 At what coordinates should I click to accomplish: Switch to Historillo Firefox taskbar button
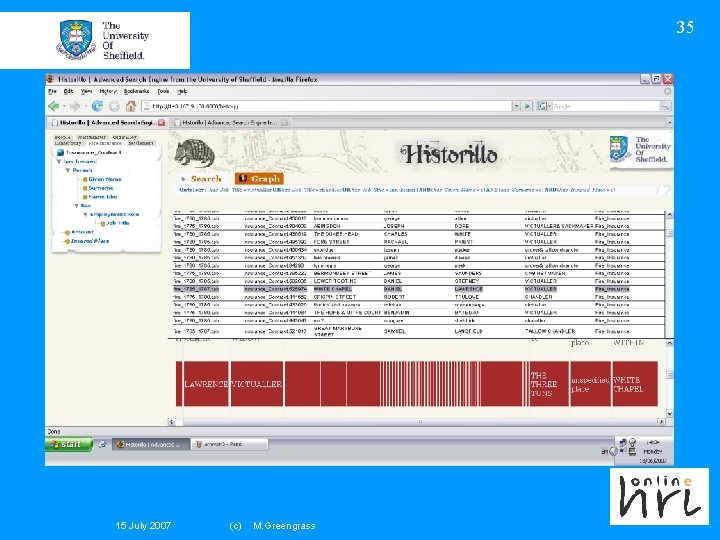(x=151, y=444)
